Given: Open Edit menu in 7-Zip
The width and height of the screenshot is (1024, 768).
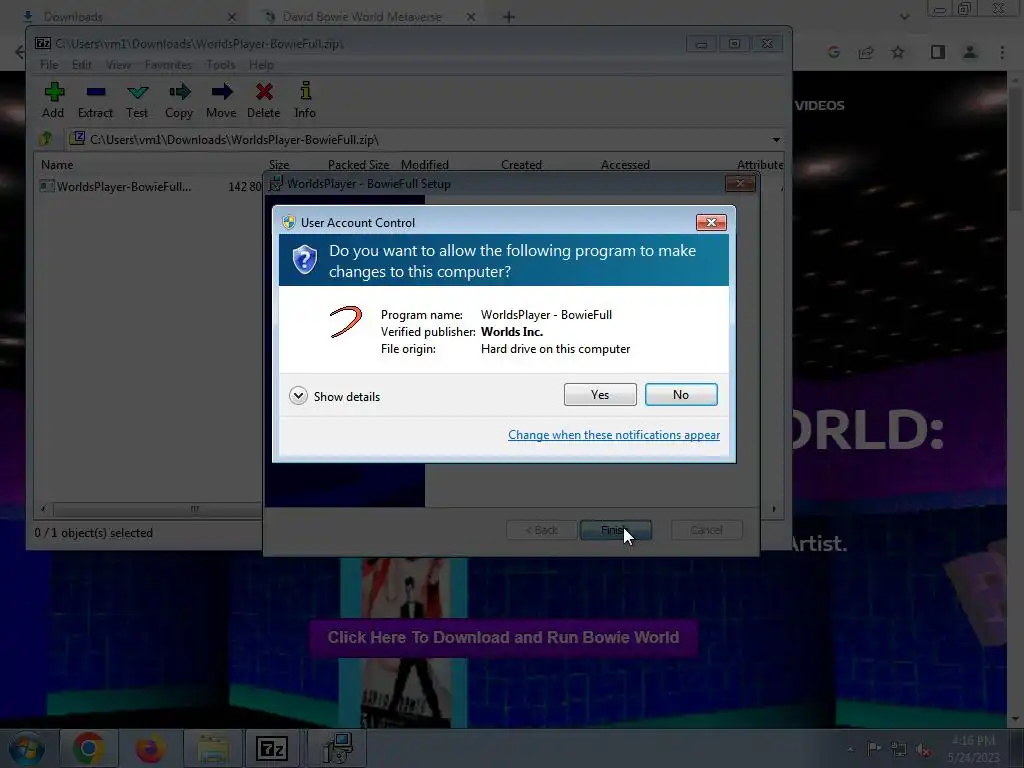Looking at the screenshot, I should 82,65.
